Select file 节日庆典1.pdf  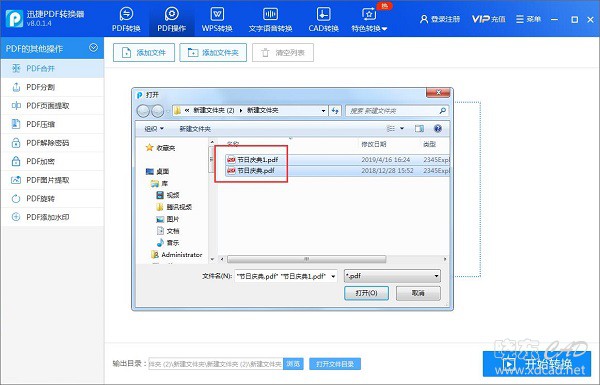(258, 160)
